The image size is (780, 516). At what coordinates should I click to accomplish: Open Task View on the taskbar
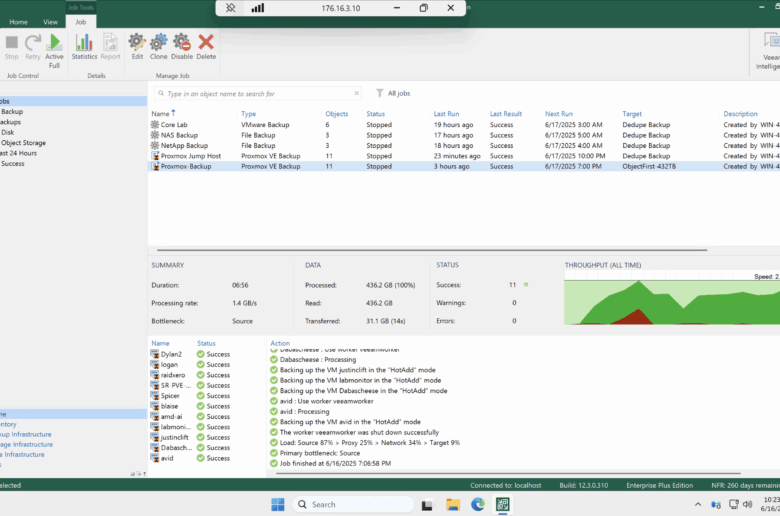(x=427, y=505)
